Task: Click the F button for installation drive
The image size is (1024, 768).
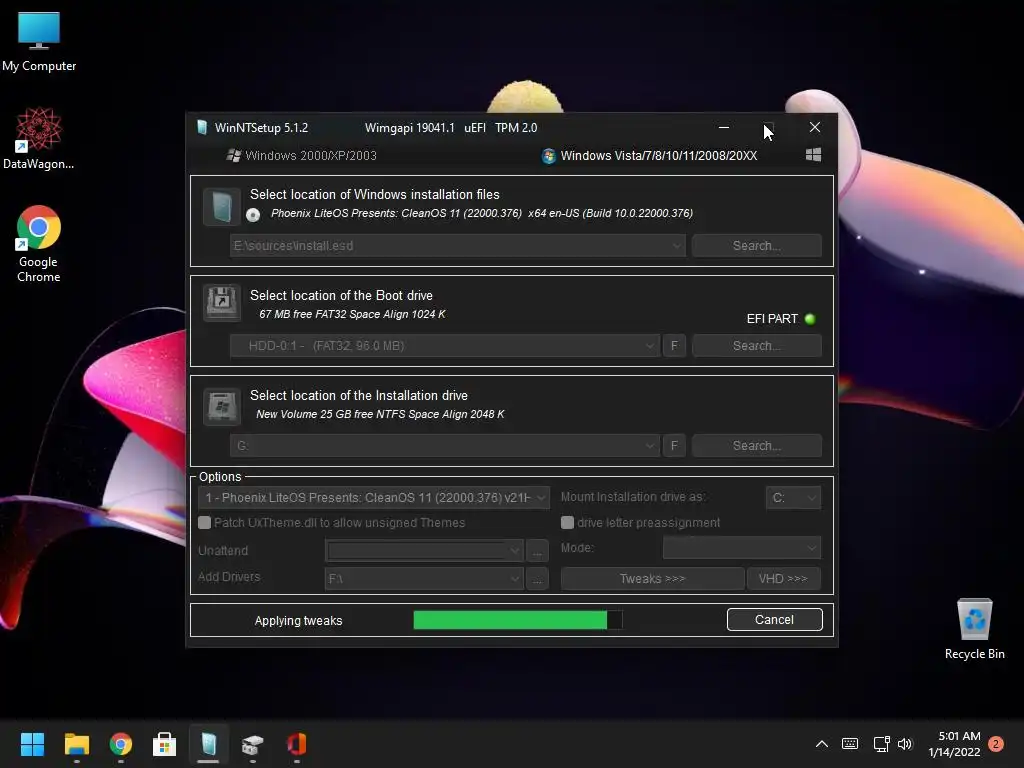Action: 674,445
